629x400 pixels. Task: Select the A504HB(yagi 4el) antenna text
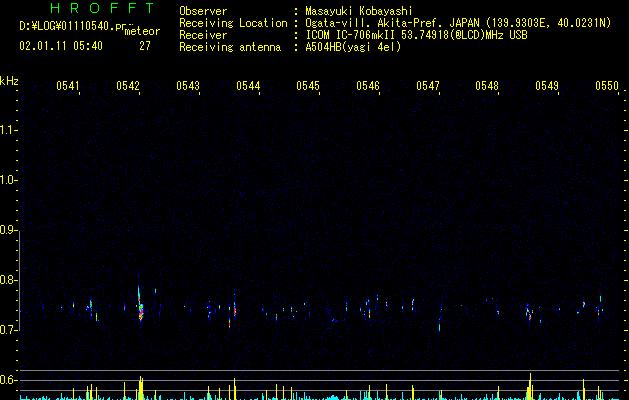(353, 47)
